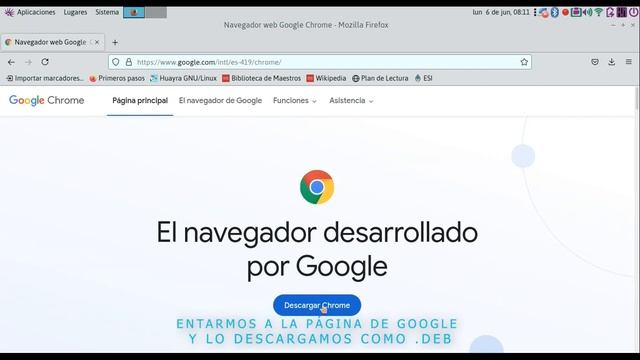Reload the current page
The width and height of the screenshot is (640, 360).
click(x=45, y=62)
